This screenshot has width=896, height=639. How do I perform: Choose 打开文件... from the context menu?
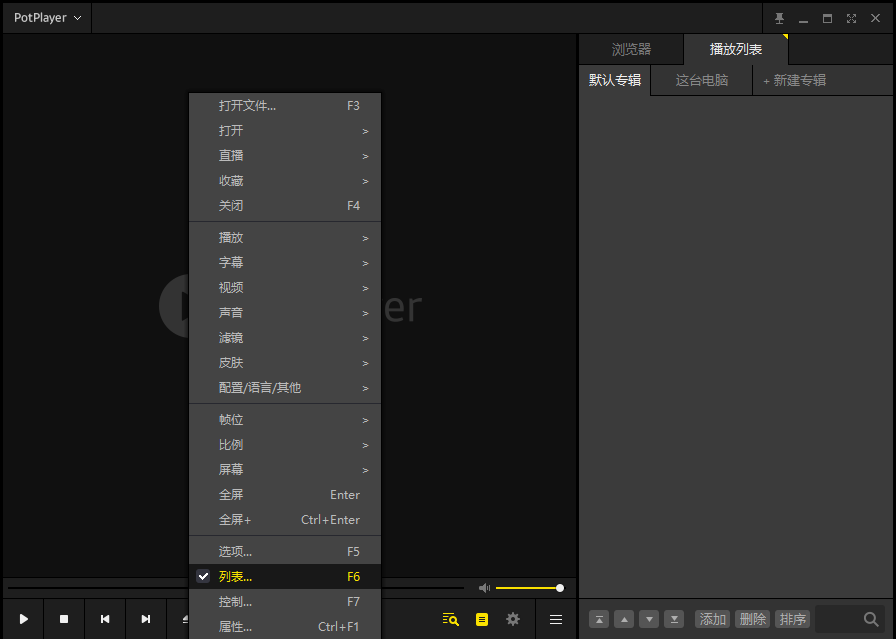click(285, 106)
